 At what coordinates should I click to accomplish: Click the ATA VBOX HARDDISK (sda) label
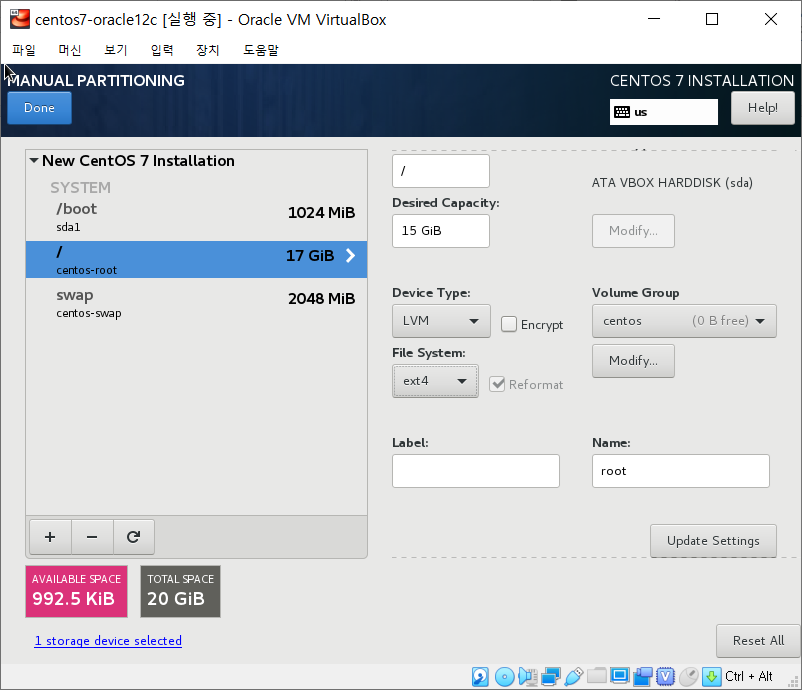pyautogui.click(x=672, y=183)
